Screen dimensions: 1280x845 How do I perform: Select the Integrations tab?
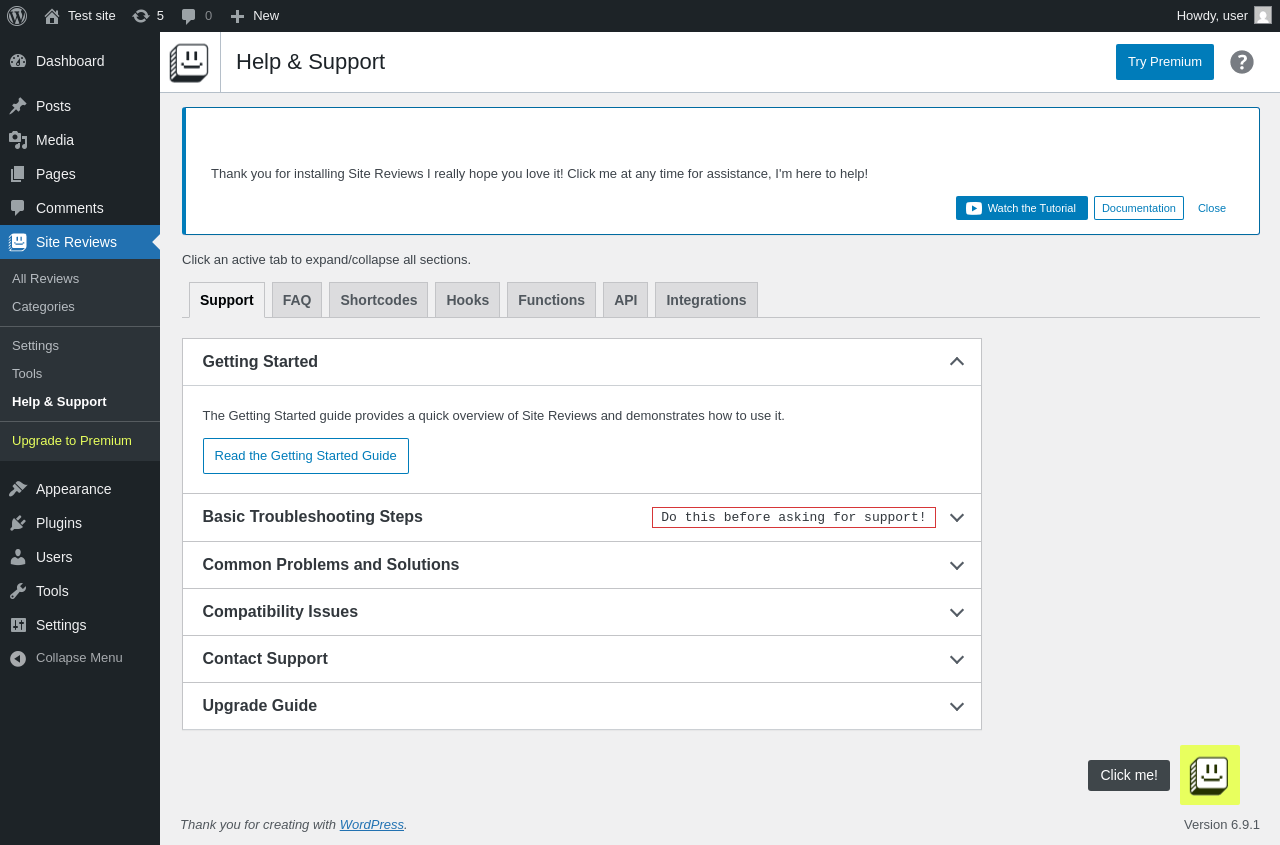click(706, 300)
